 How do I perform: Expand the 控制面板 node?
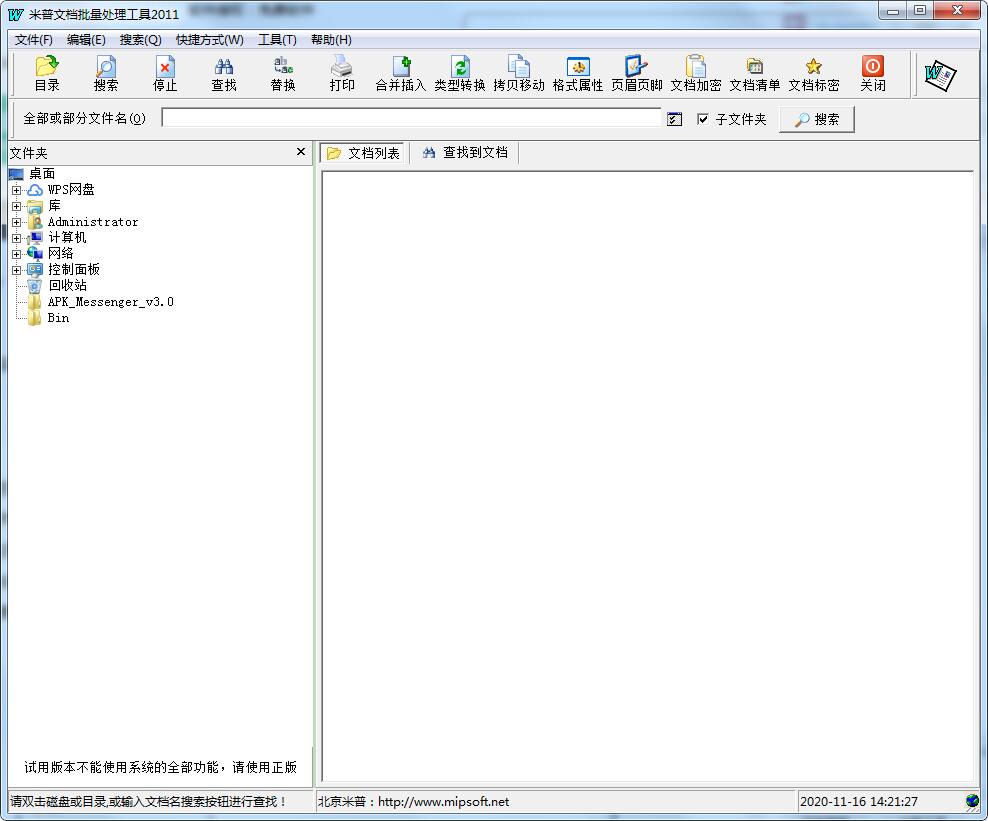16,270
